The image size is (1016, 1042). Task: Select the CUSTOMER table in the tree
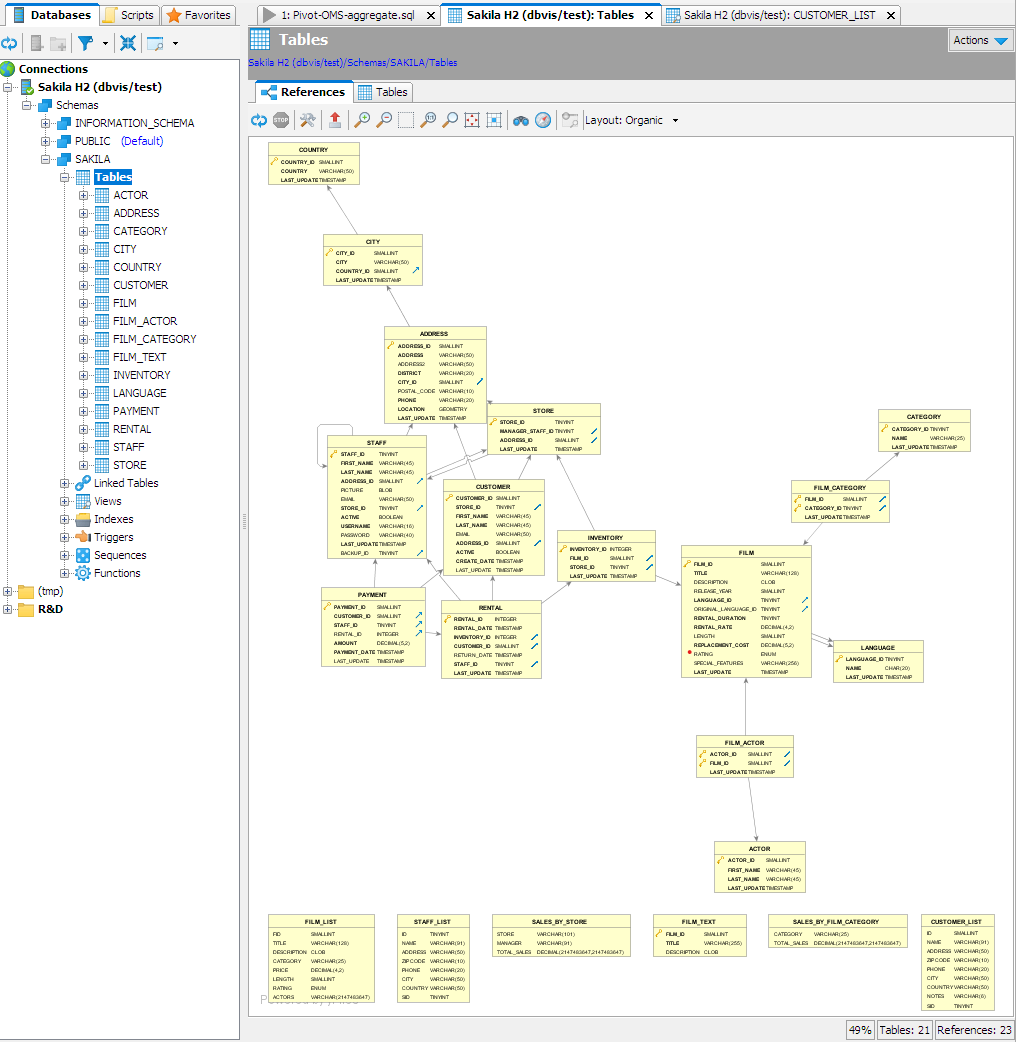click(140, 285)
